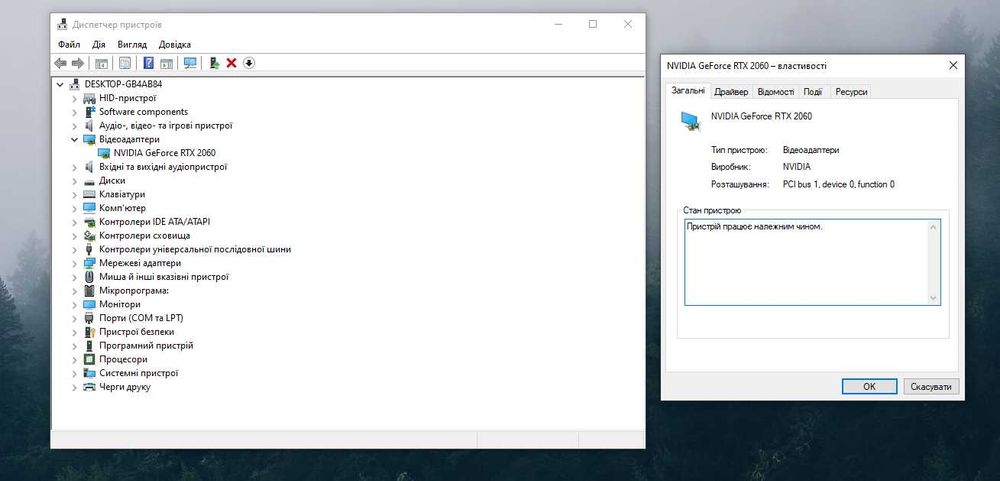Open the Довідка menu

175,45
